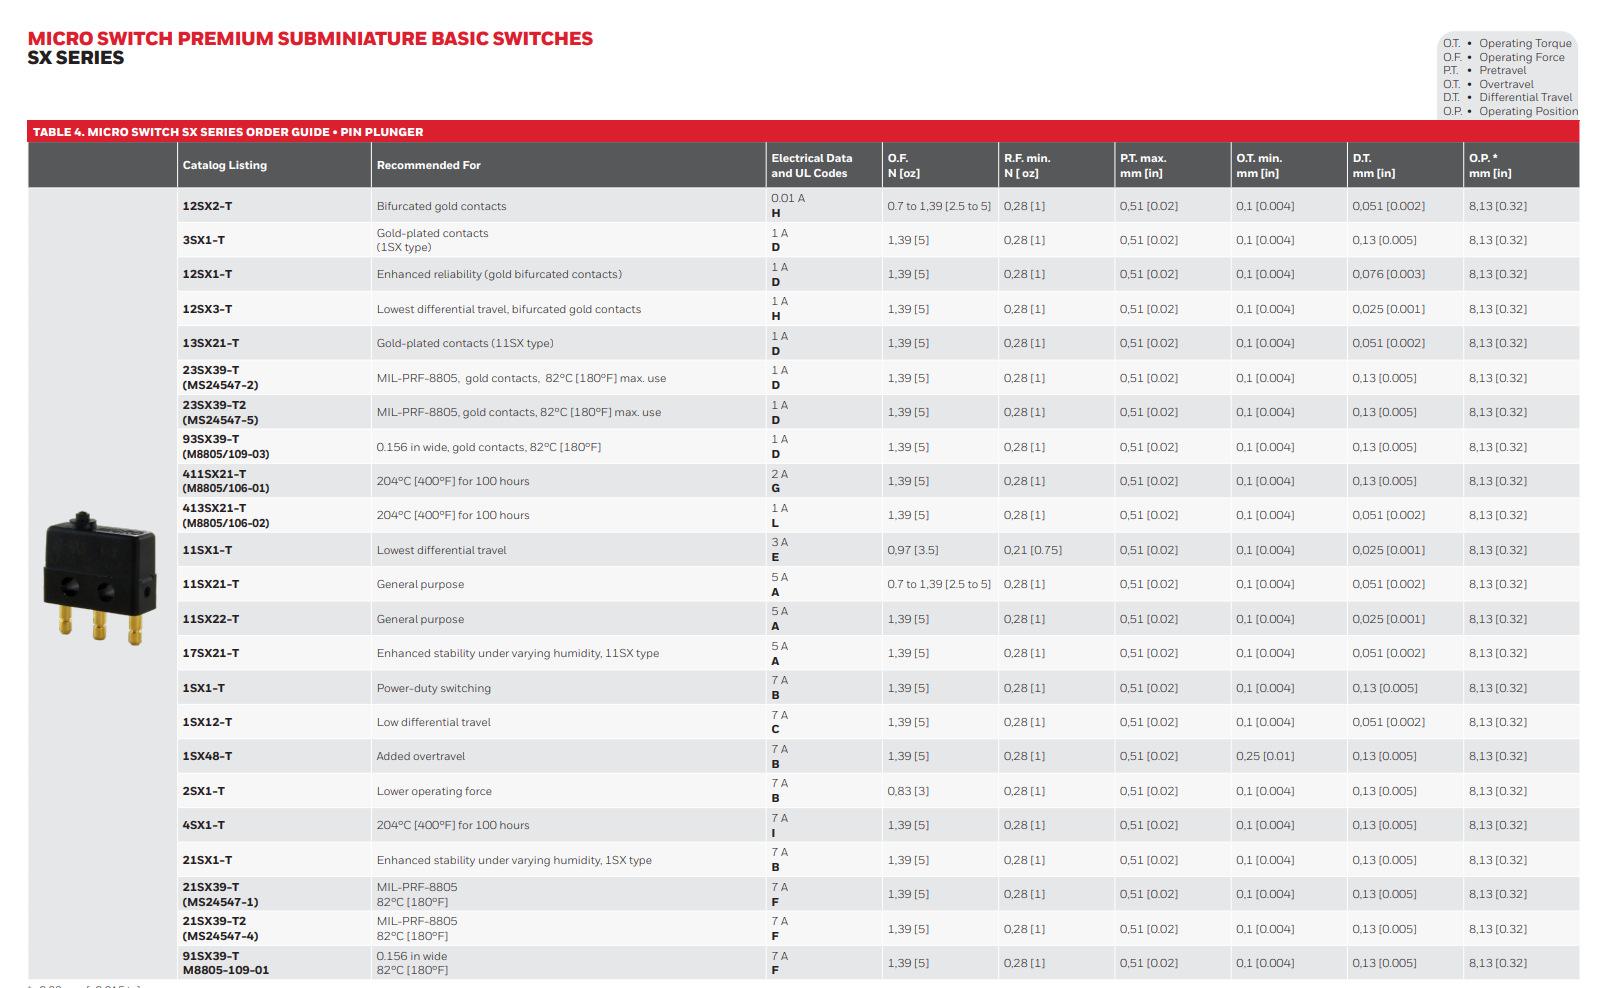Click catalog listing 2SX1-T
This screenshot has width=1597, height=988.
203,791
